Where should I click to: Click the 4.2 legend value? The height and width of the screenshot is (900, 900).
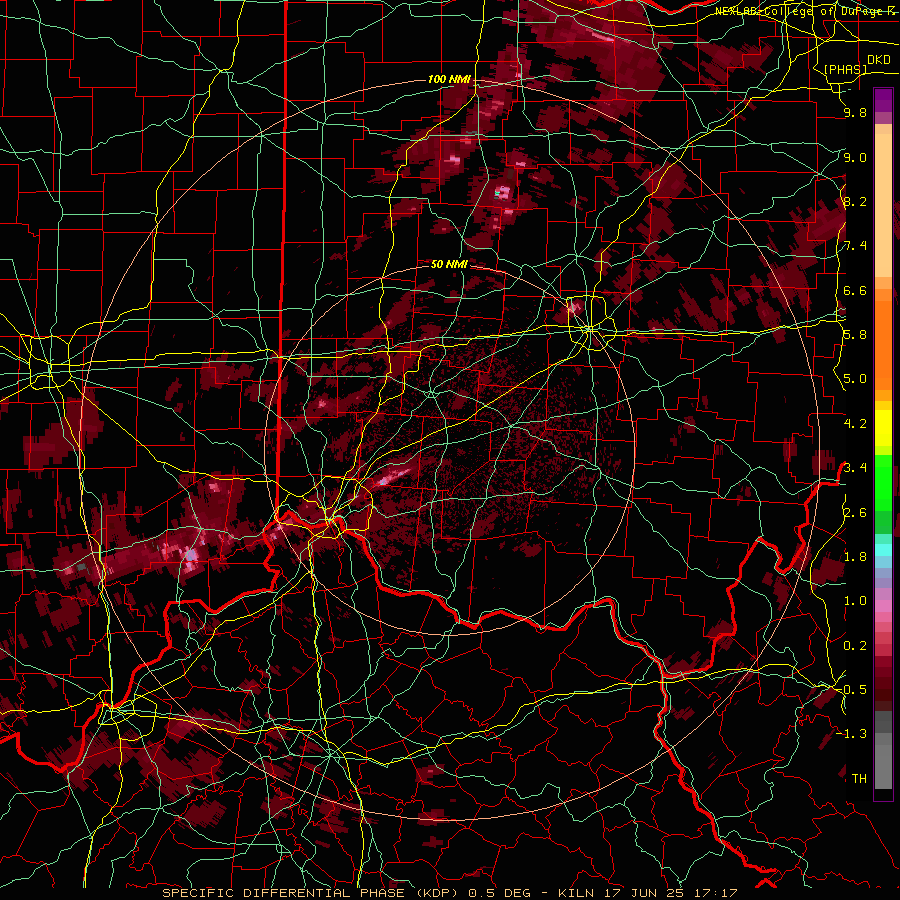[x=855, y=424]
